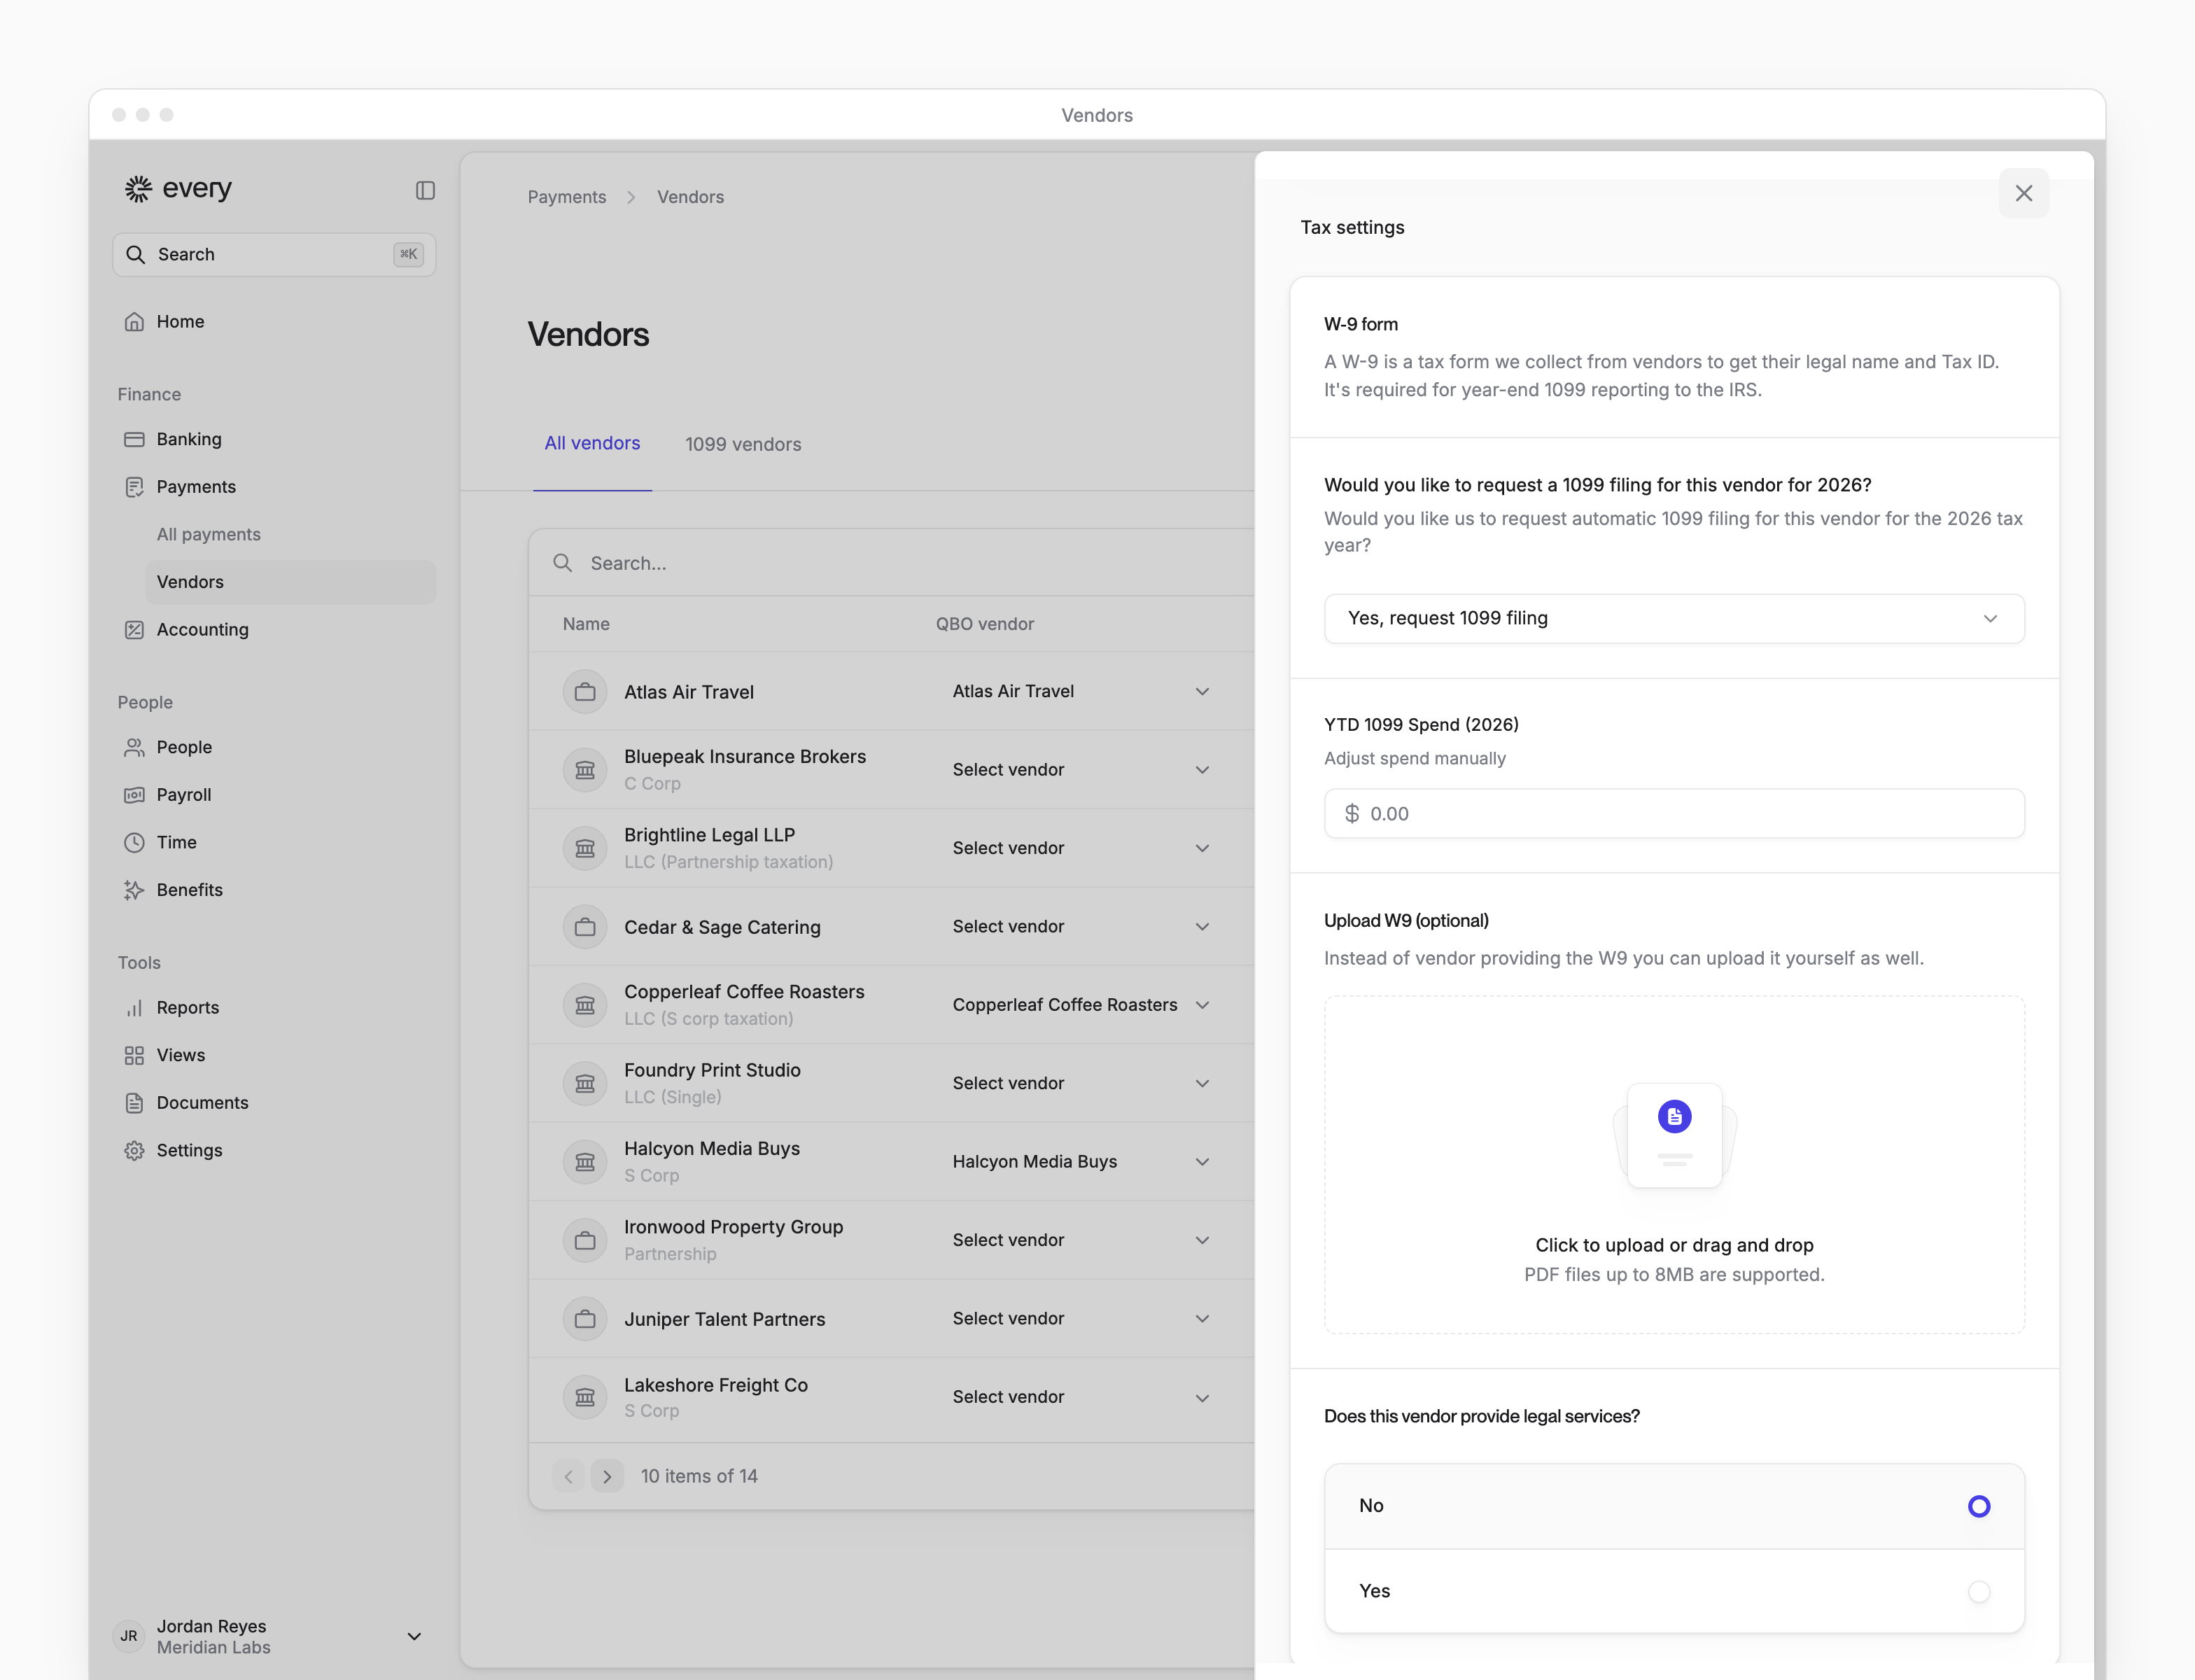Click the Payments breadcrumb link
2195x1680 pixels.
pyautogui.click(x=567, y=197)
